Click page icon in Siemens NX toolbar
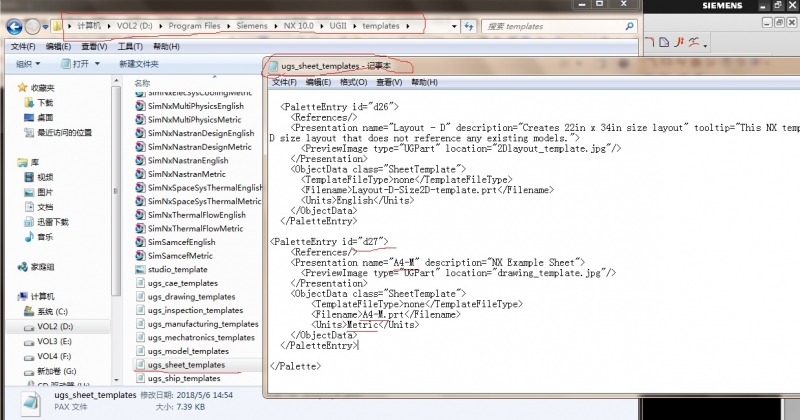 click(x=664, y=42)
